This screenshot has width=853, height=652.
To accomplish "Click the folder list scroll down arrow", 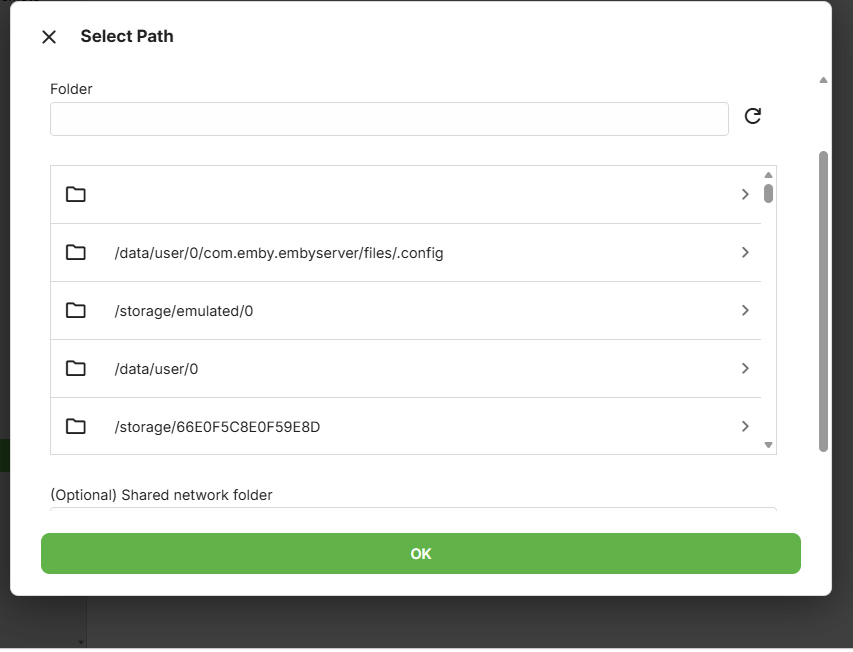I will pyautogui.click(x=768, y=445).
